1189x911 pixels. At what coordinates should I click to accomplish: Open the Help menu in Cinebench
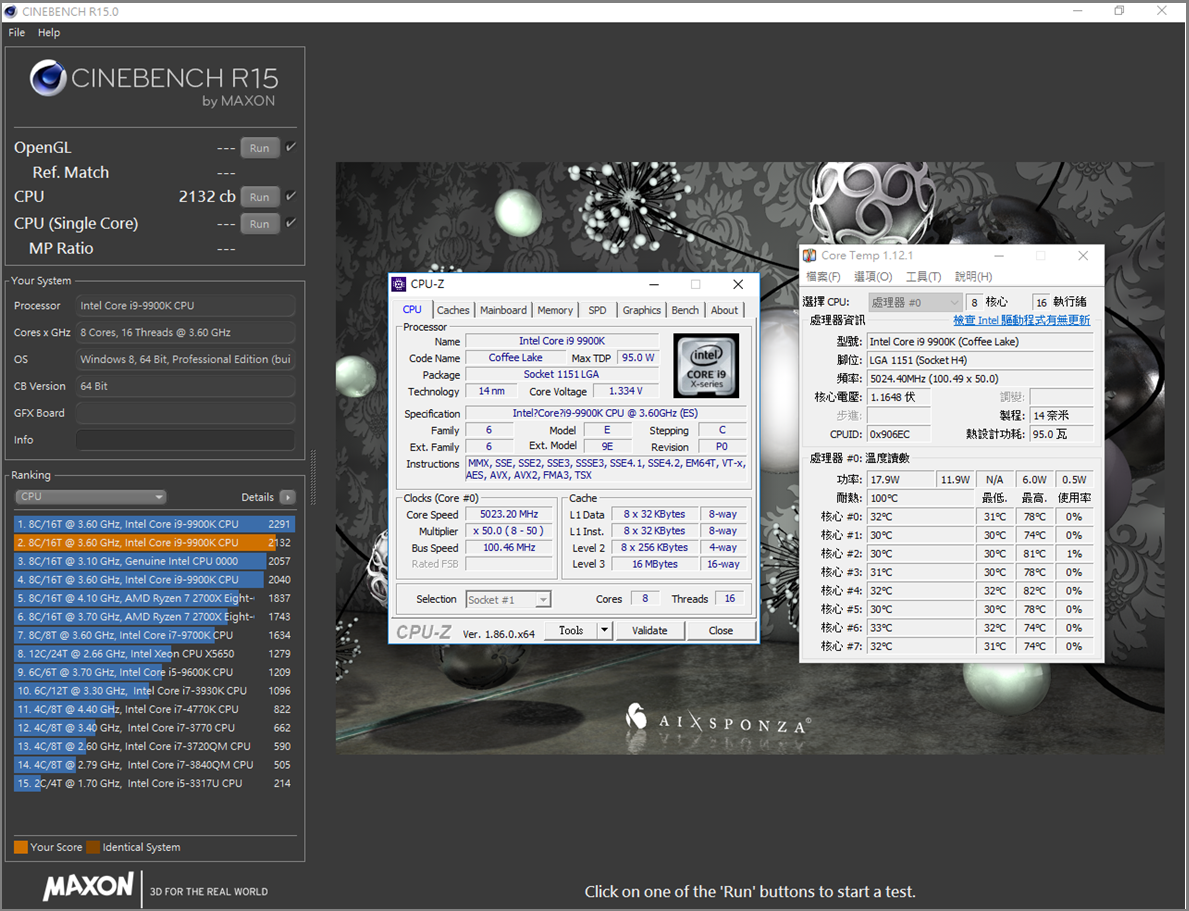(49, 33)
